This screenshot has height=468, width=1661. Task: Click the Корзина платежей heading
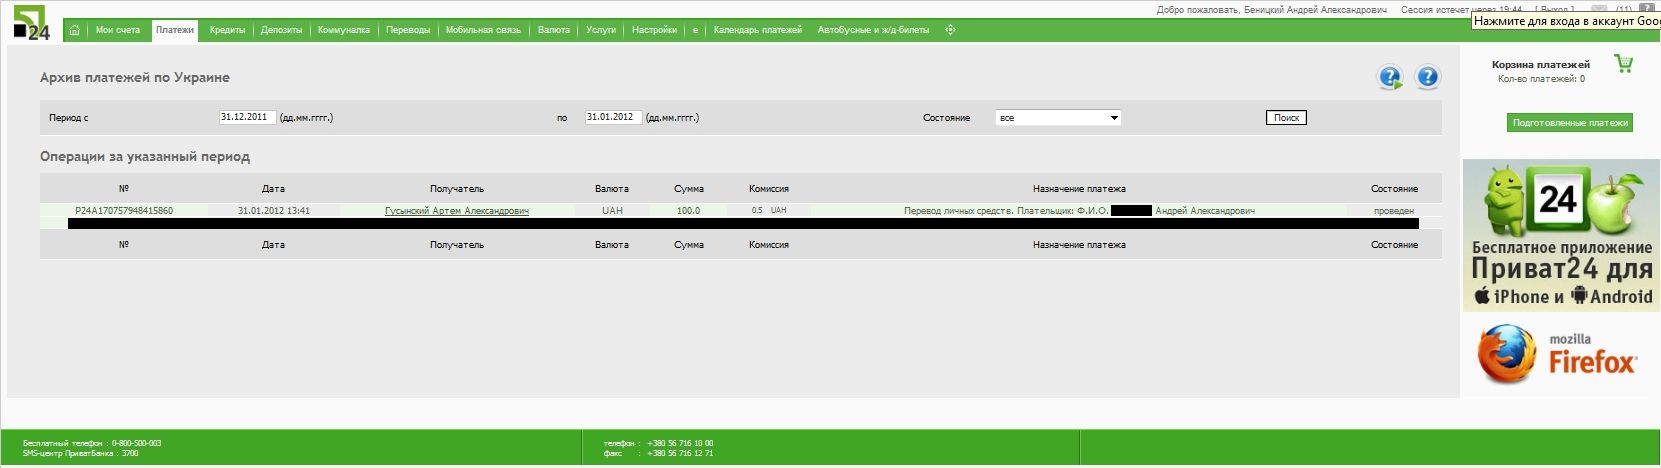1540,65
